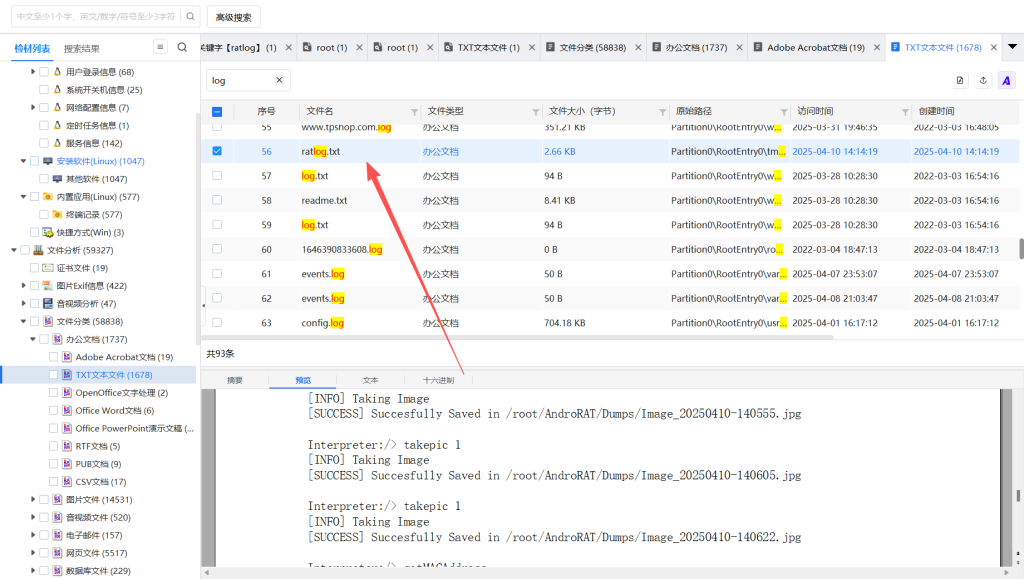
Task: Click the filter funnel icon in 文件名 column
Action: 414,112
